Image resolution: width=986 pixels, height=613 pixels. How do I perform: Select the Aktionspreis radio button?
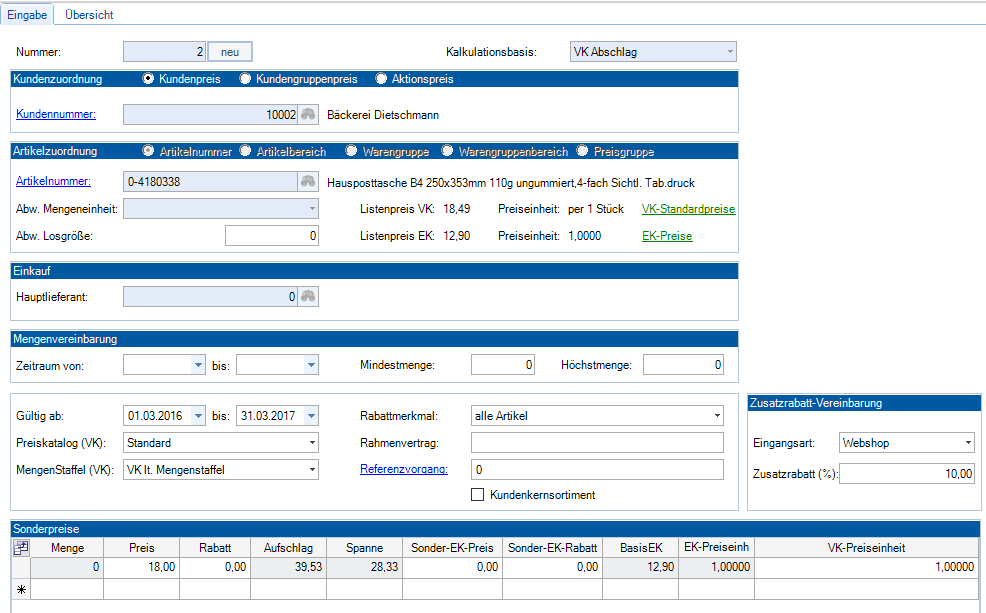[x=381, y=79]
